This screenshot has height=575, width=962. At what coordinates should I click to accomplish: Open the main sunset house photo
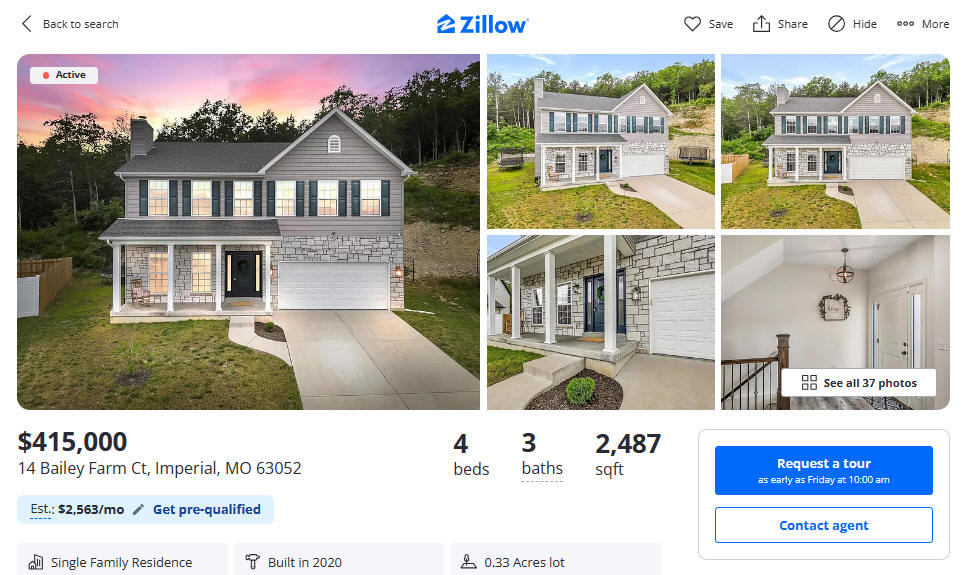click(x=248, y=232)
